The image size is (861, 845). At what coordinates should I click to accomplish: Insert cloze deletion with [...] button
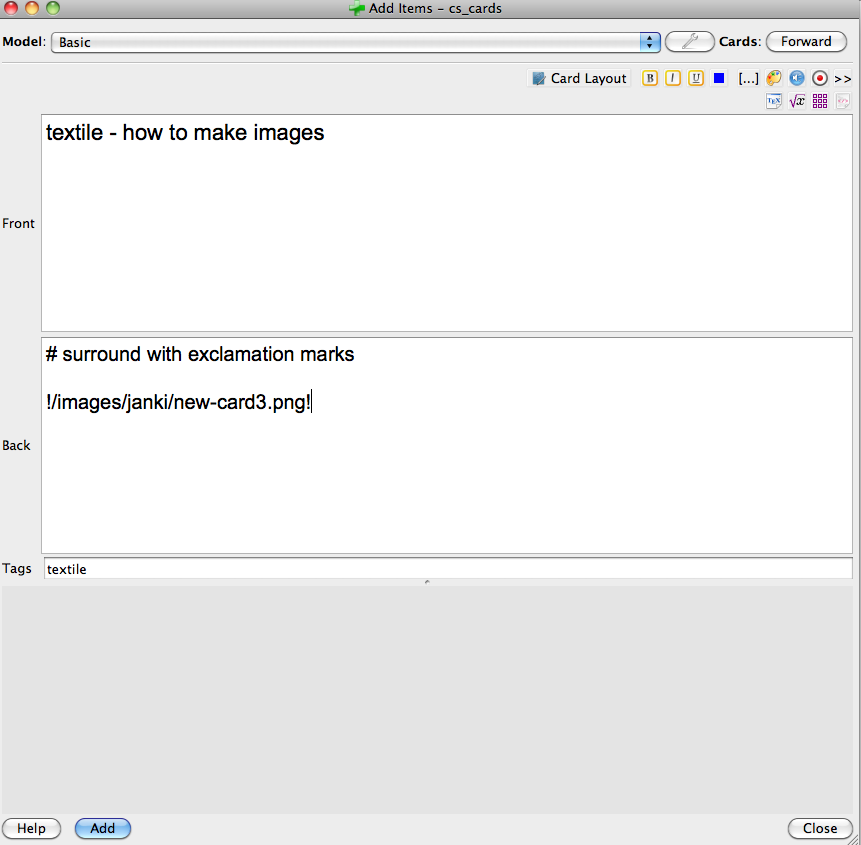[748, 78]
